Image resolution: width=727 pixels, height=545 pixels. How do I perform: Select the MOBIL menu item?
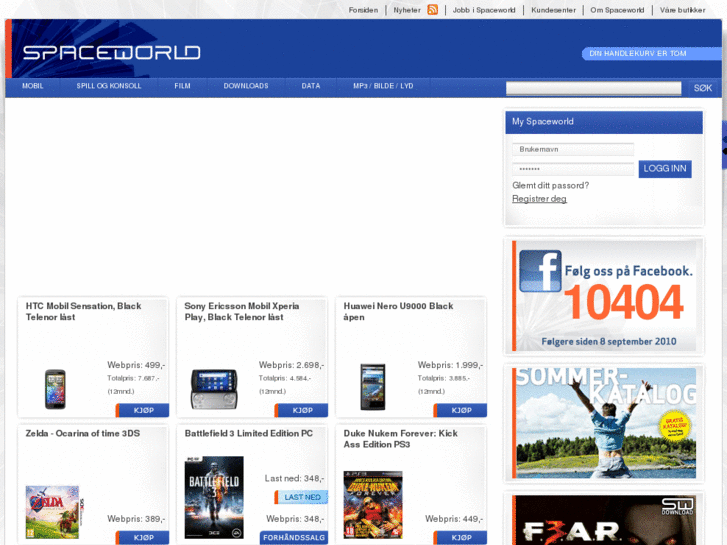[x=32, y=86]
